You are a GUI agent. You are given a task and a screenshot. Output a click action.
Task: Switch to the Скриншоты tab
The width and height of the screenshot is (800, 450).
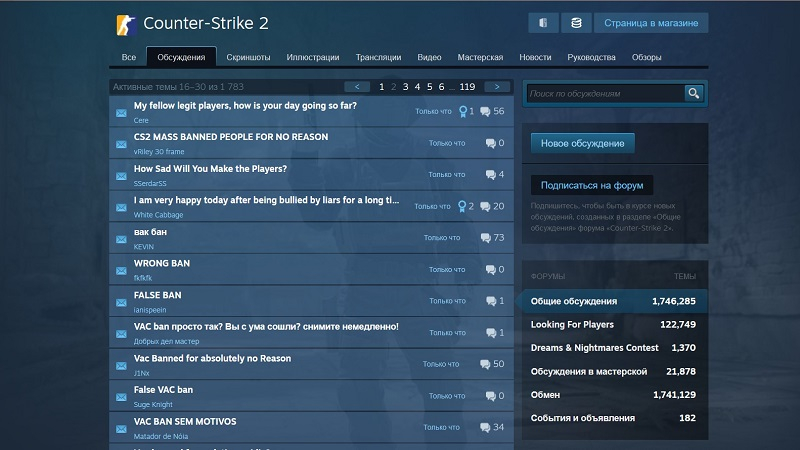(248, 58)
